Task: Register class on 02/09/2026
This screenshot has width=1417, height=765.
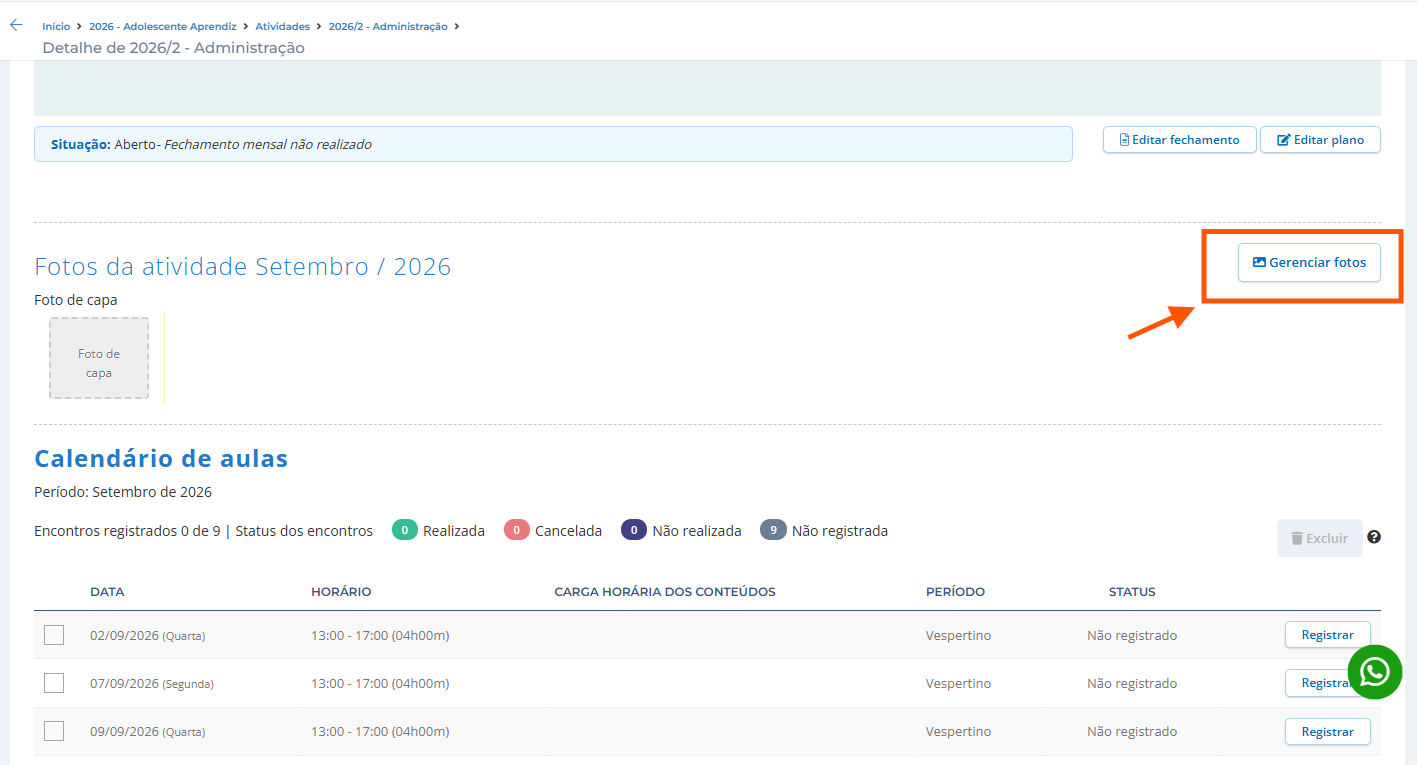Action: point(1327,635)
